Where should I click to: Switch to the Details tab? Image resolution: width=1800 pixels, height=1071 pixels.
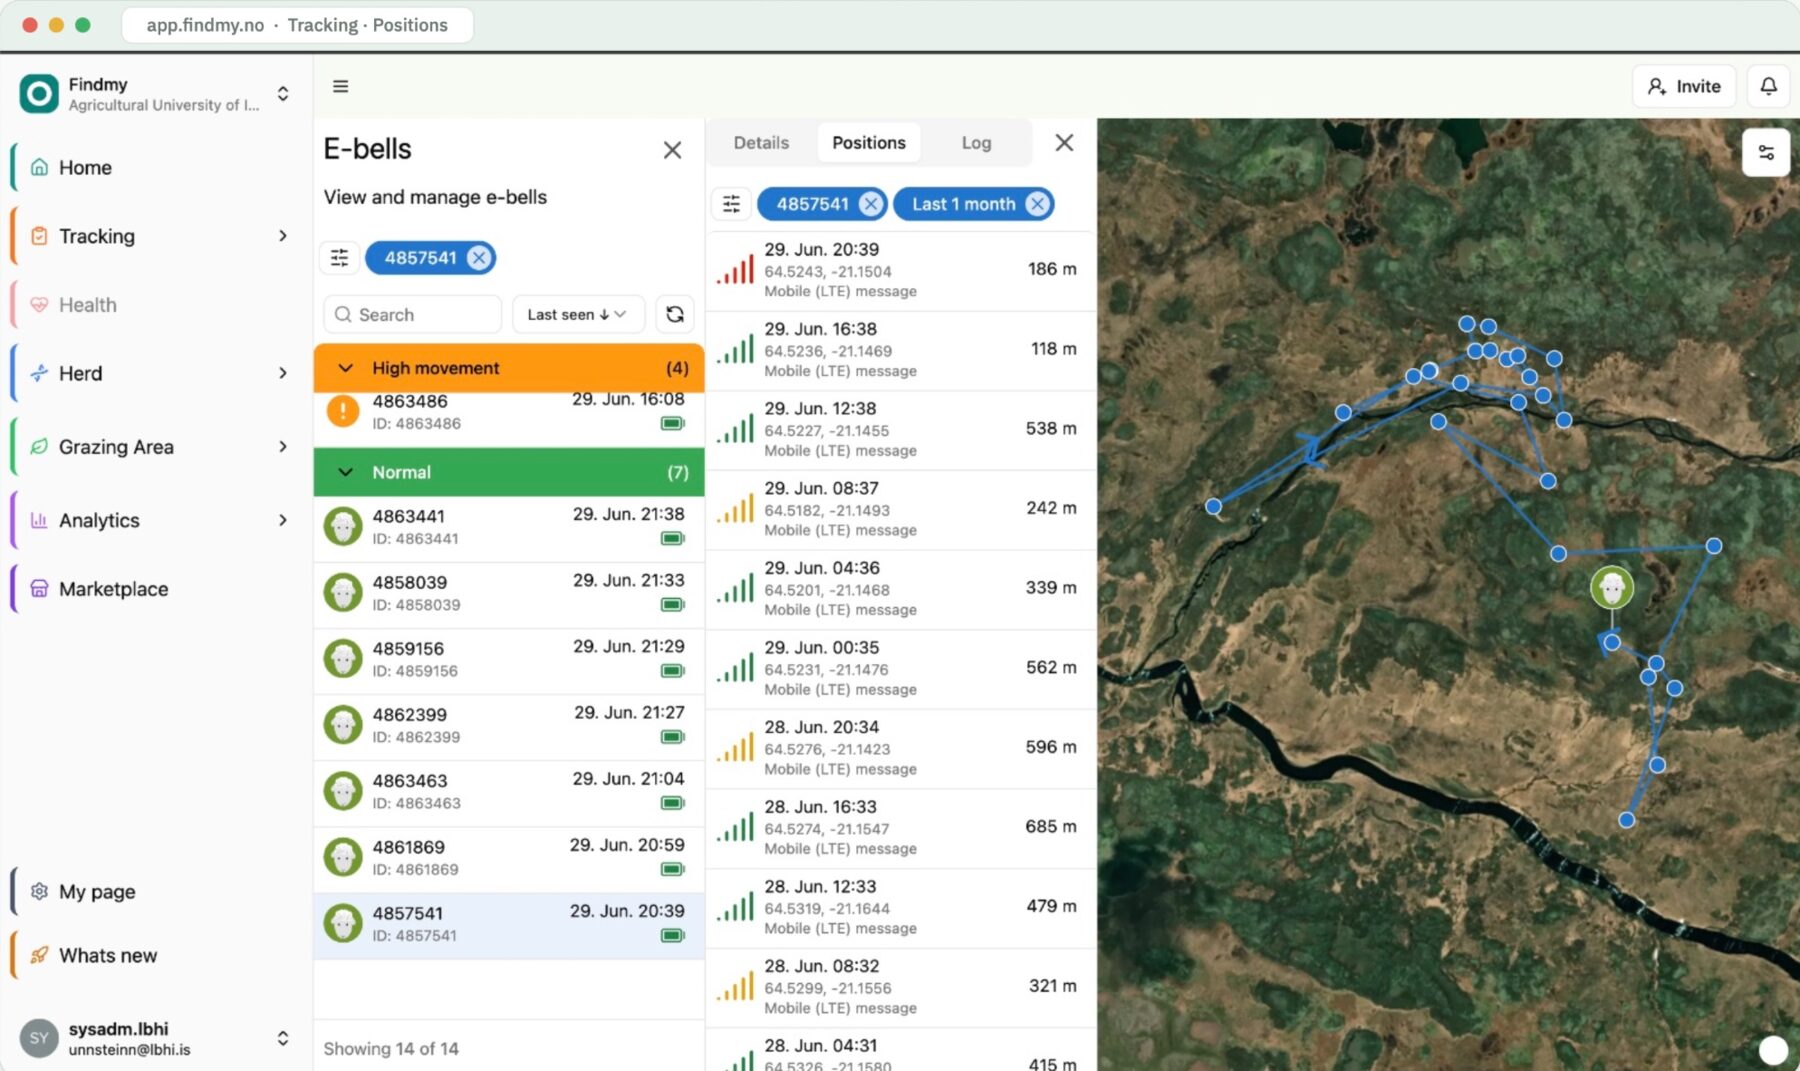point(761,143)
